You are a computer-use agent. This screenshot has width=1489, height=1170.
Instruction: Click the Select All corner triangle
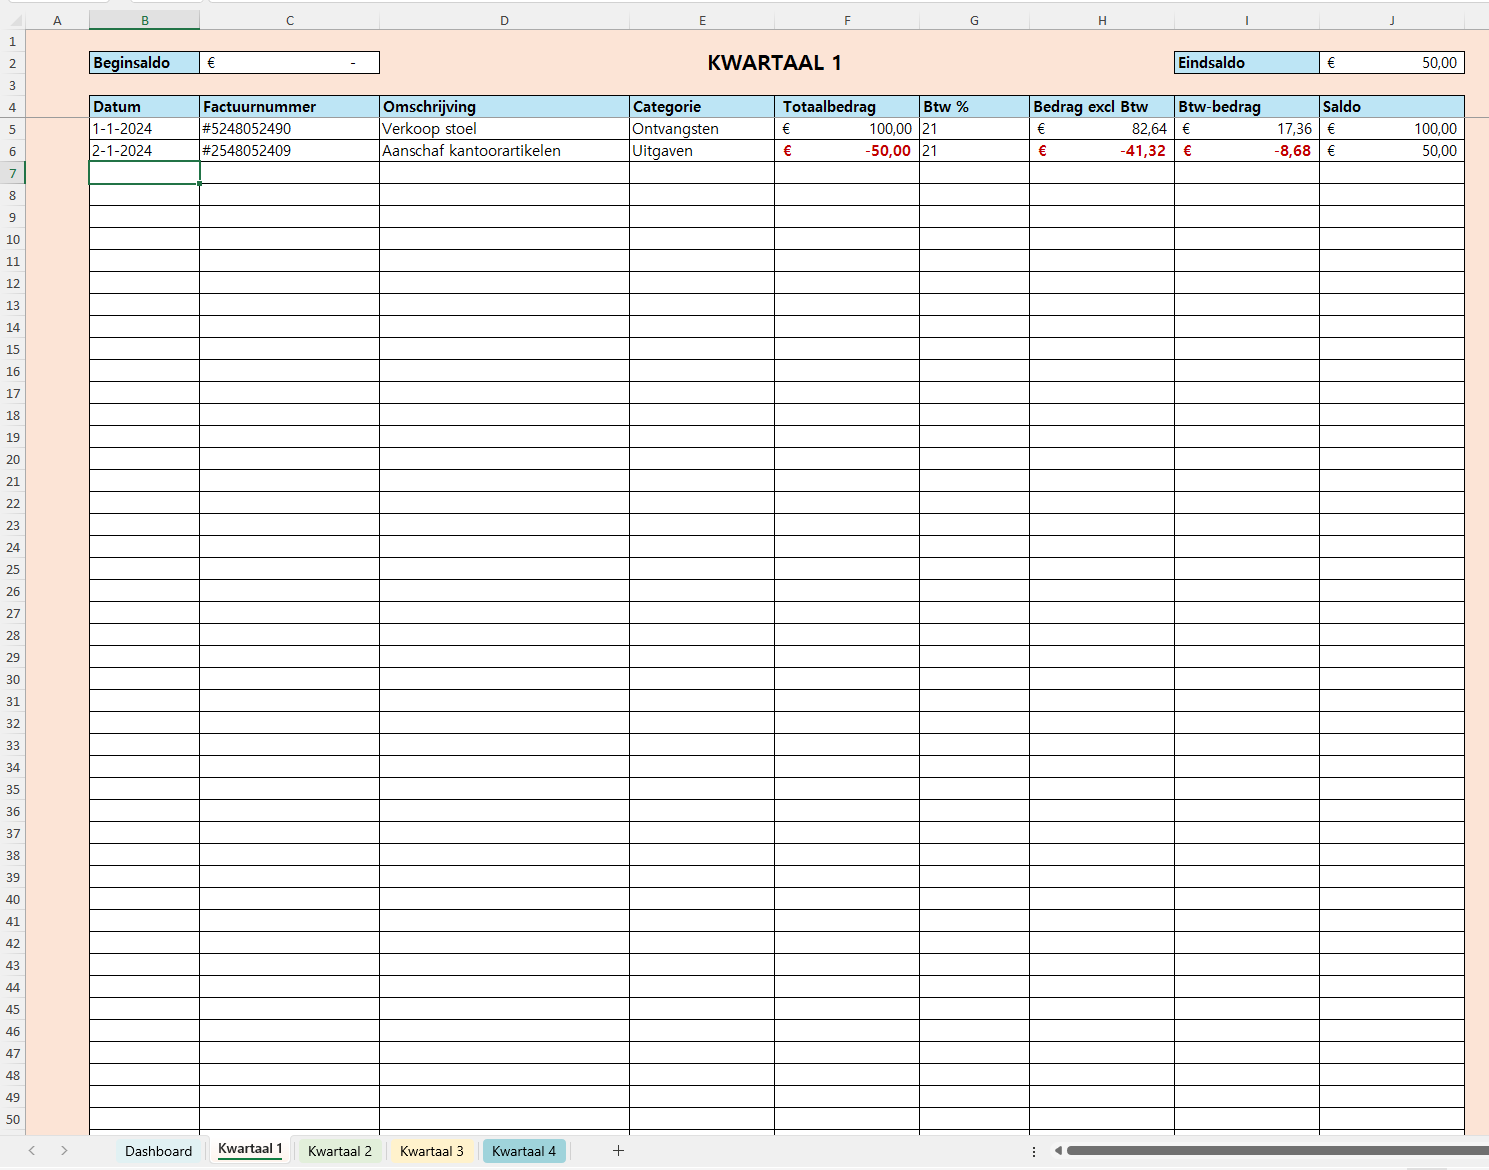pyautogui.click(x=14, y=20)
